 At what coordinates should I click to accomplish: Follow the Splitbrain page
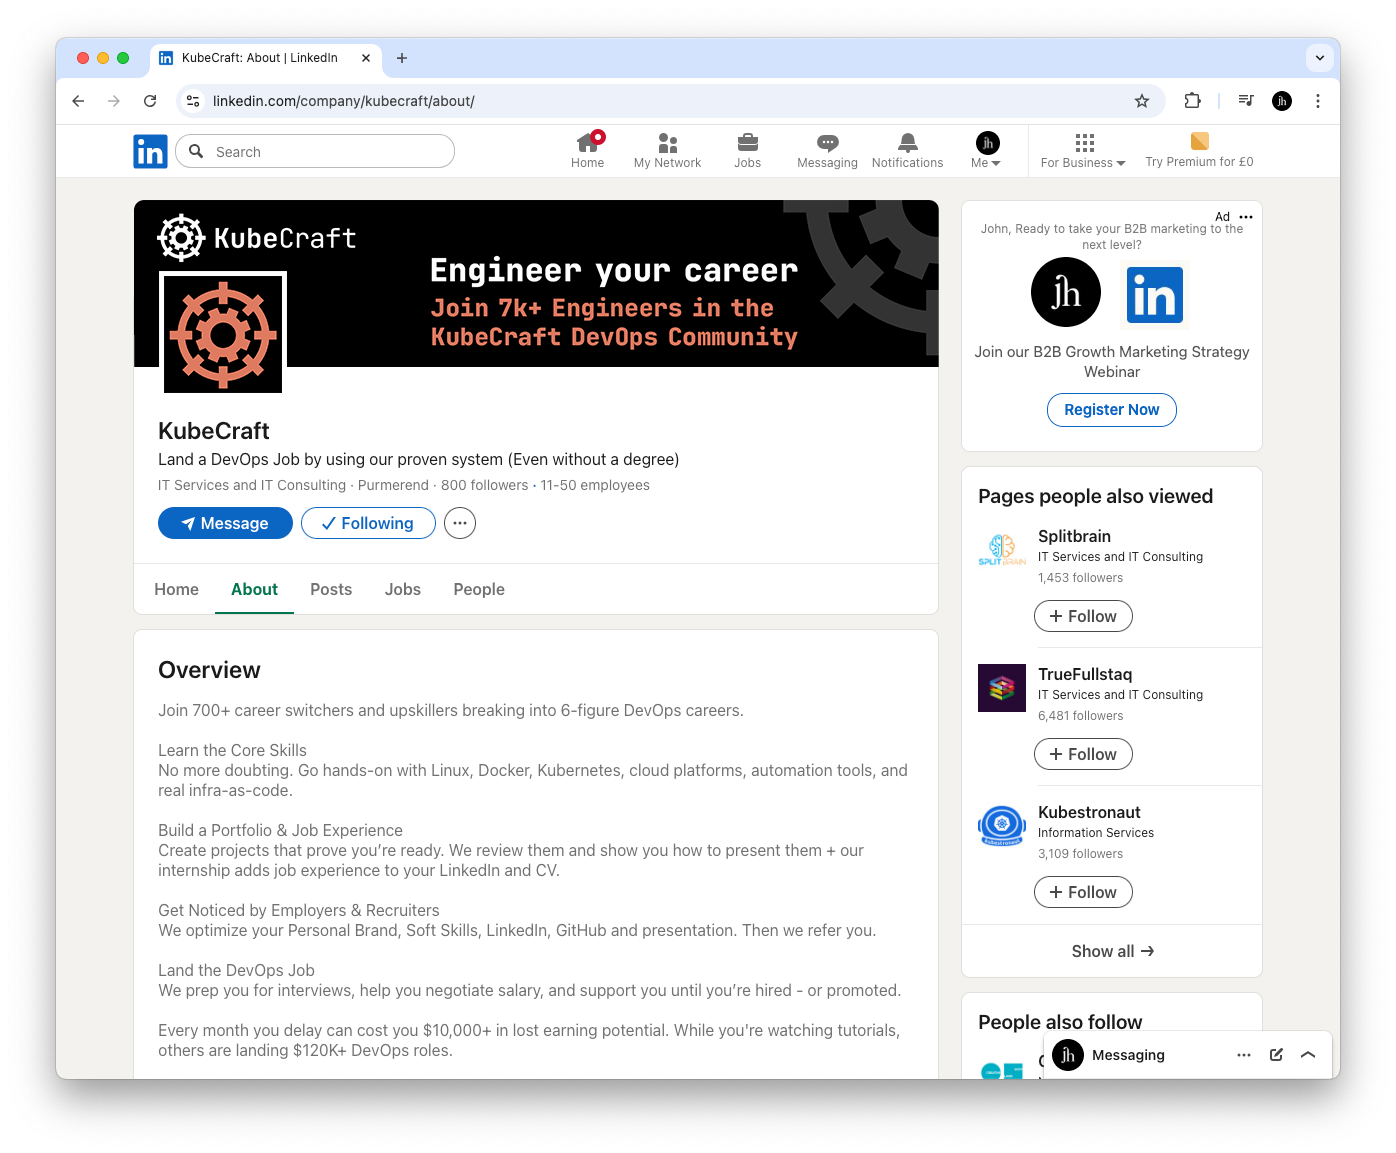pos(1083,616)
